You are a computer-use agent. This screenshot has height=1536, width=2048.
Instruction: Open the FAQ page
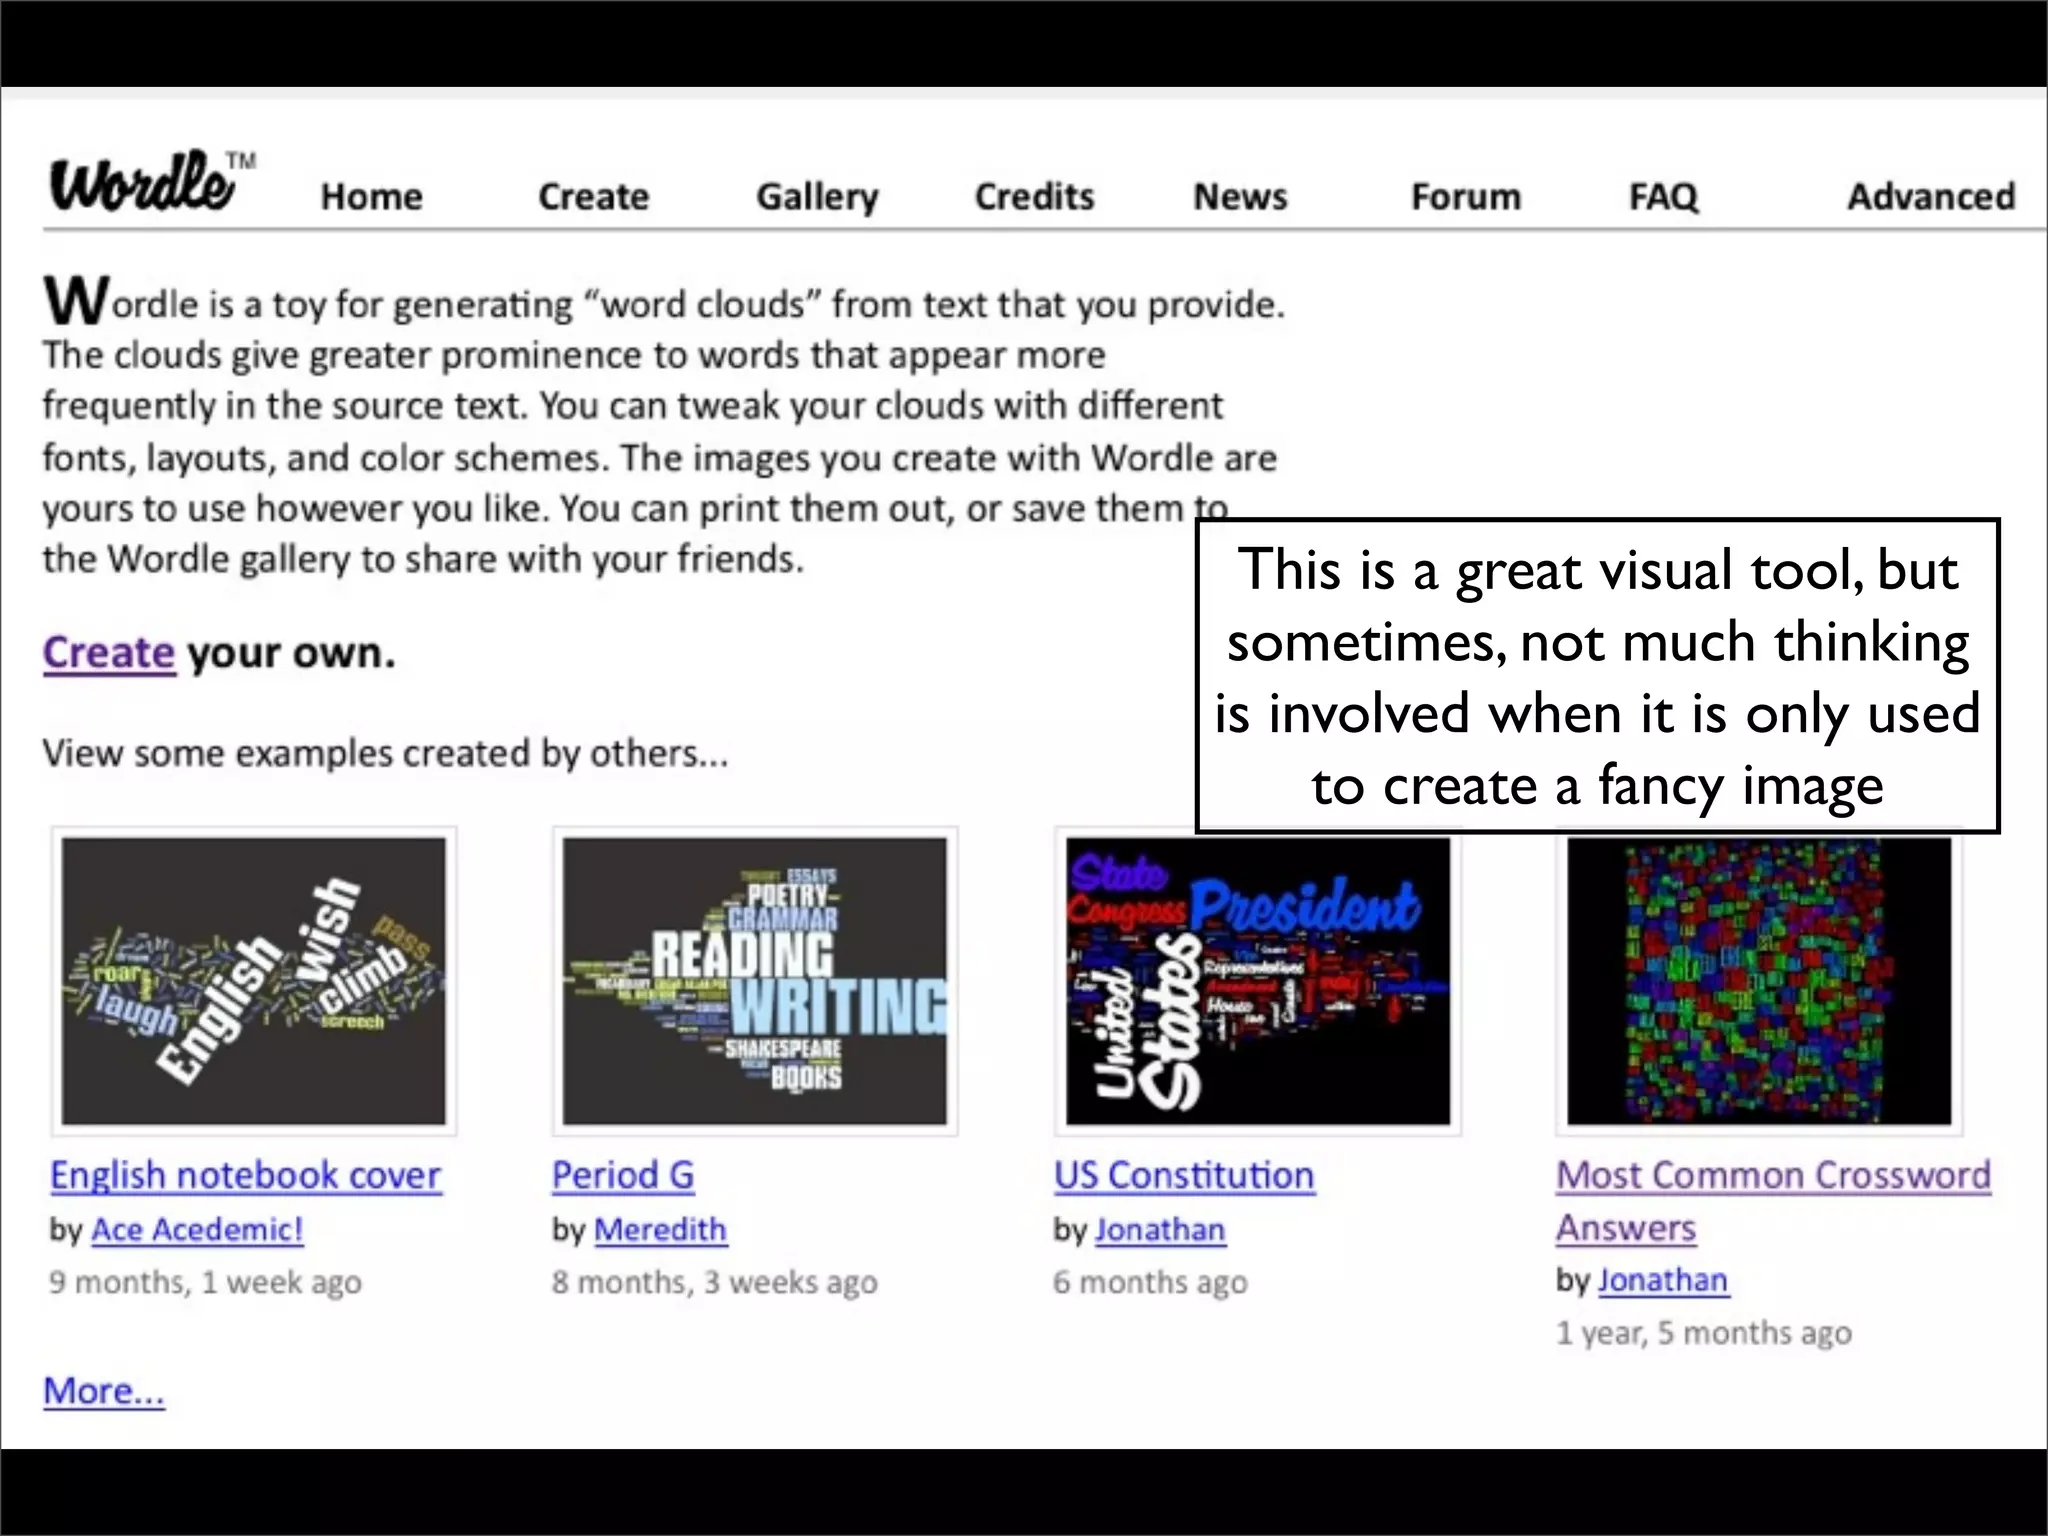[x=1663, y=197]
